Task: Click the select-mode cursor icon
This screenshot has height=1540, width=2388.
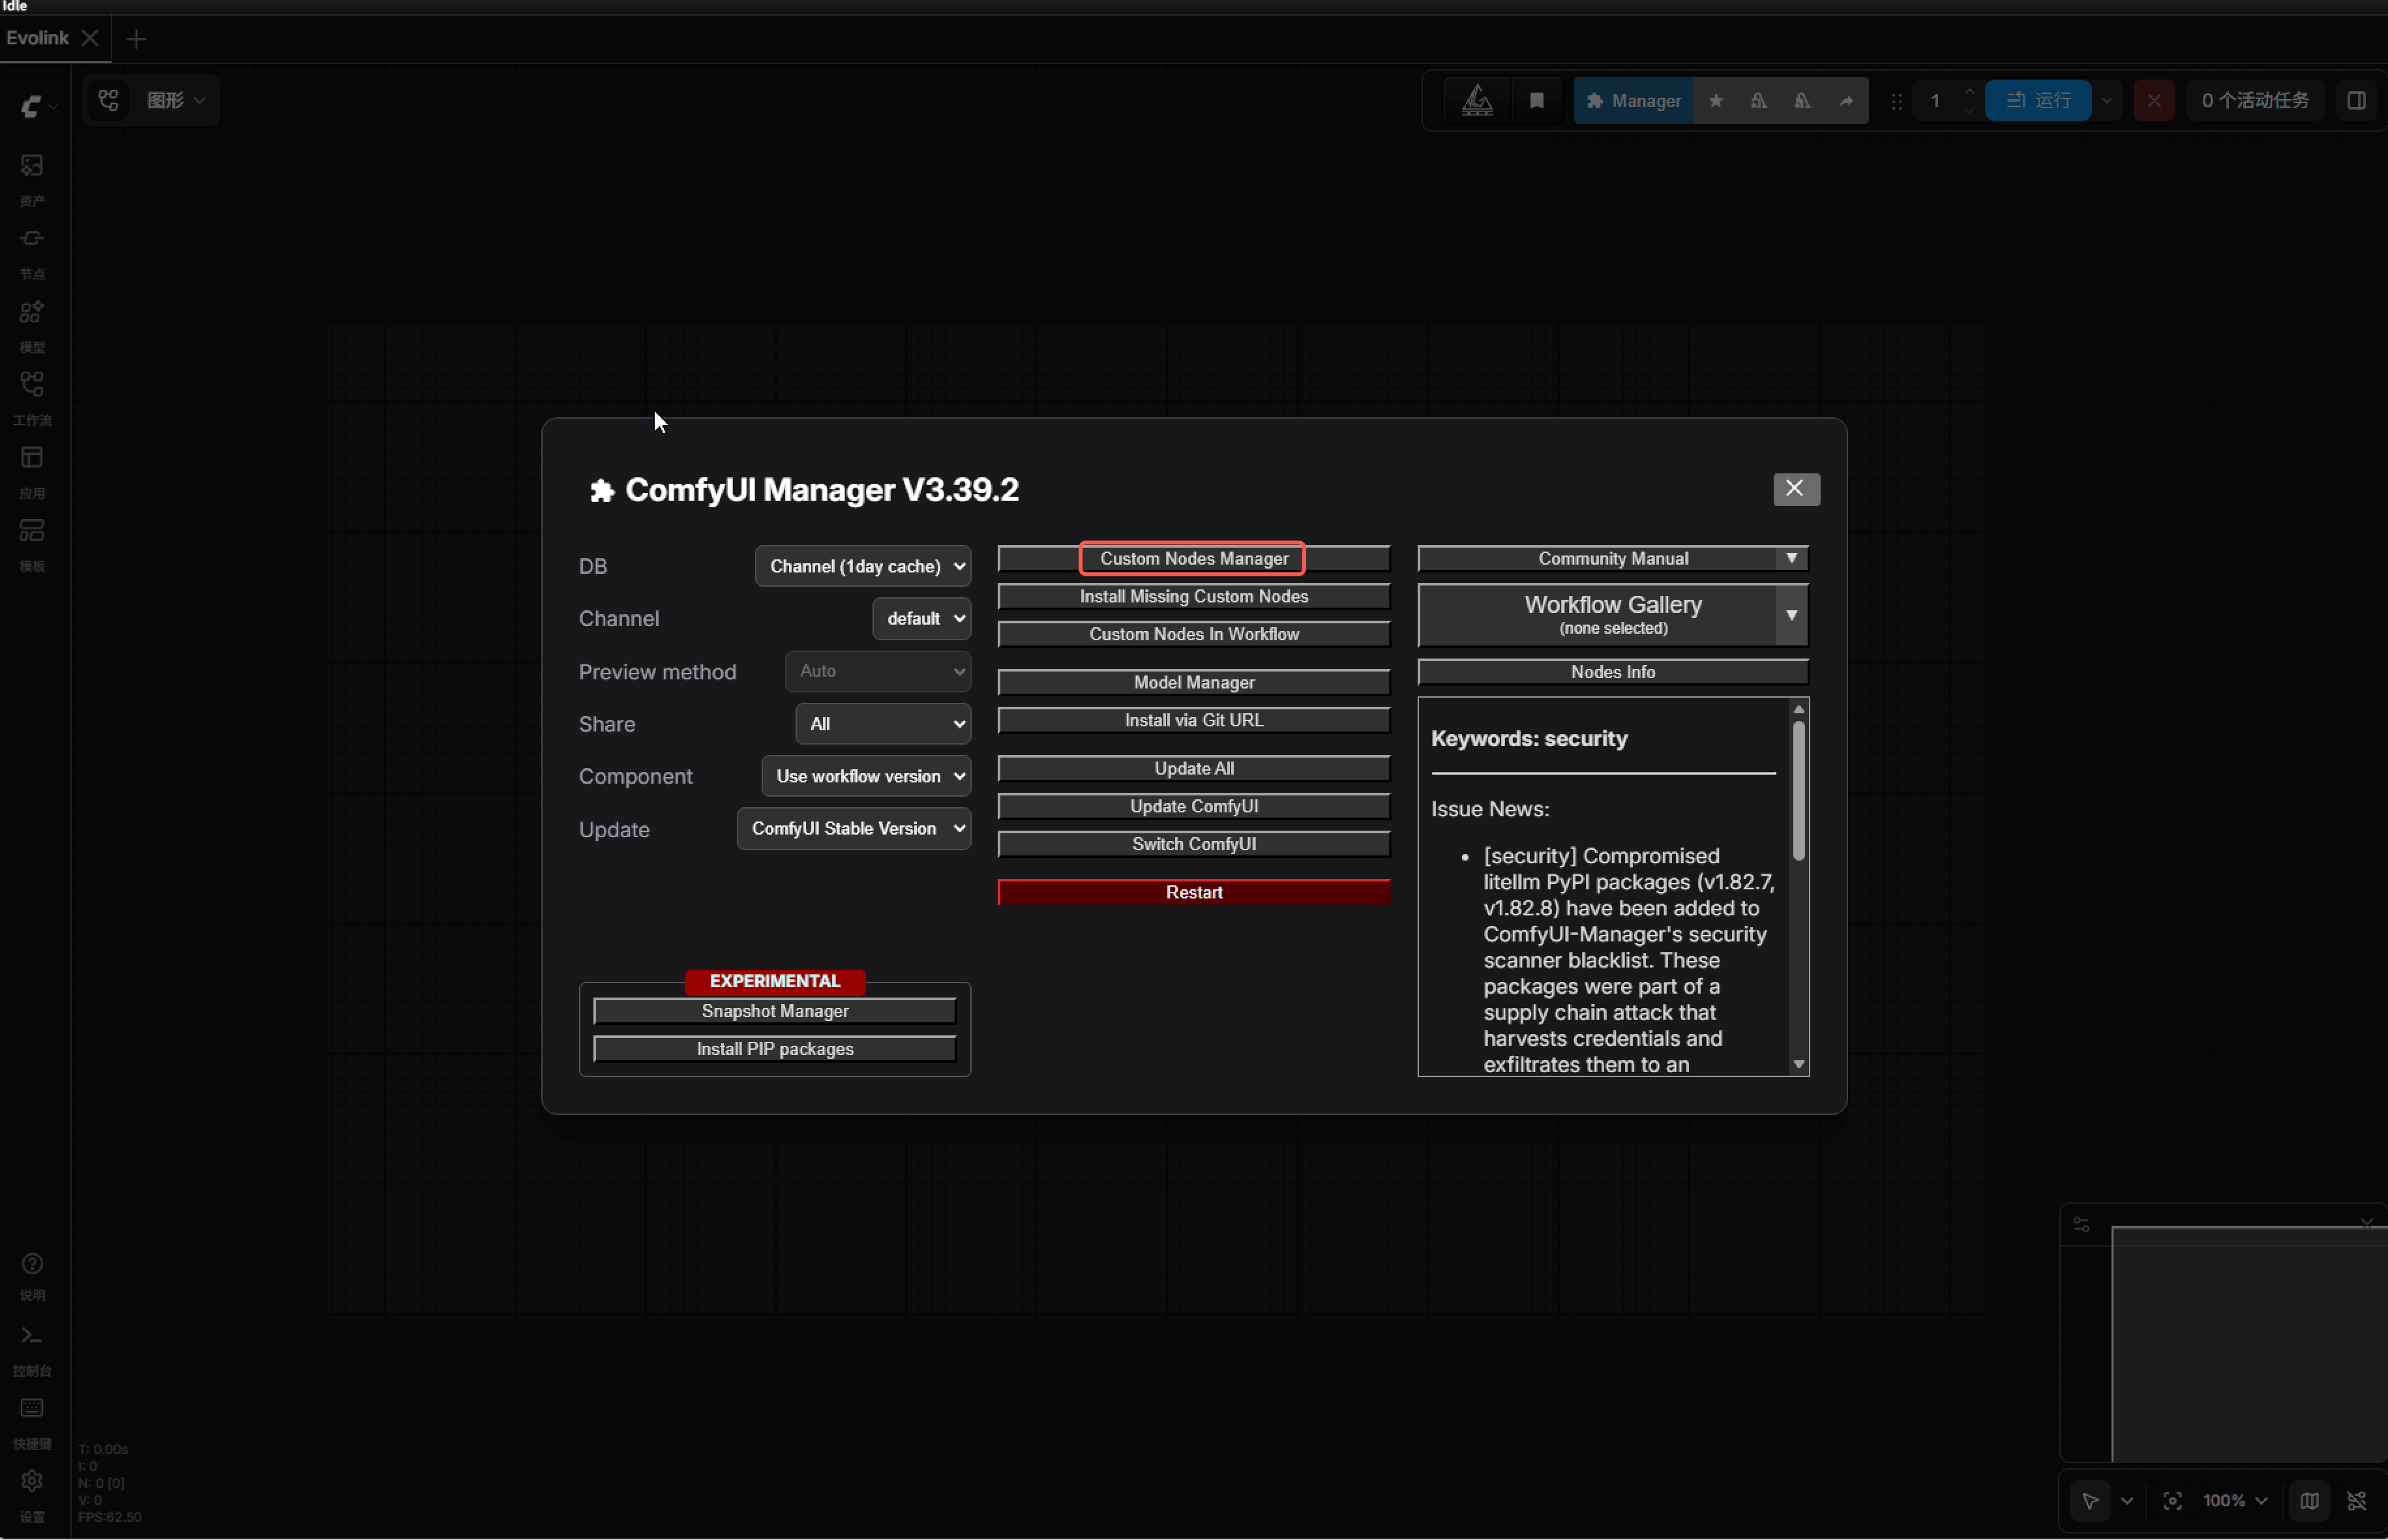Action: pyautogui.click(x=2090, y=1500)
